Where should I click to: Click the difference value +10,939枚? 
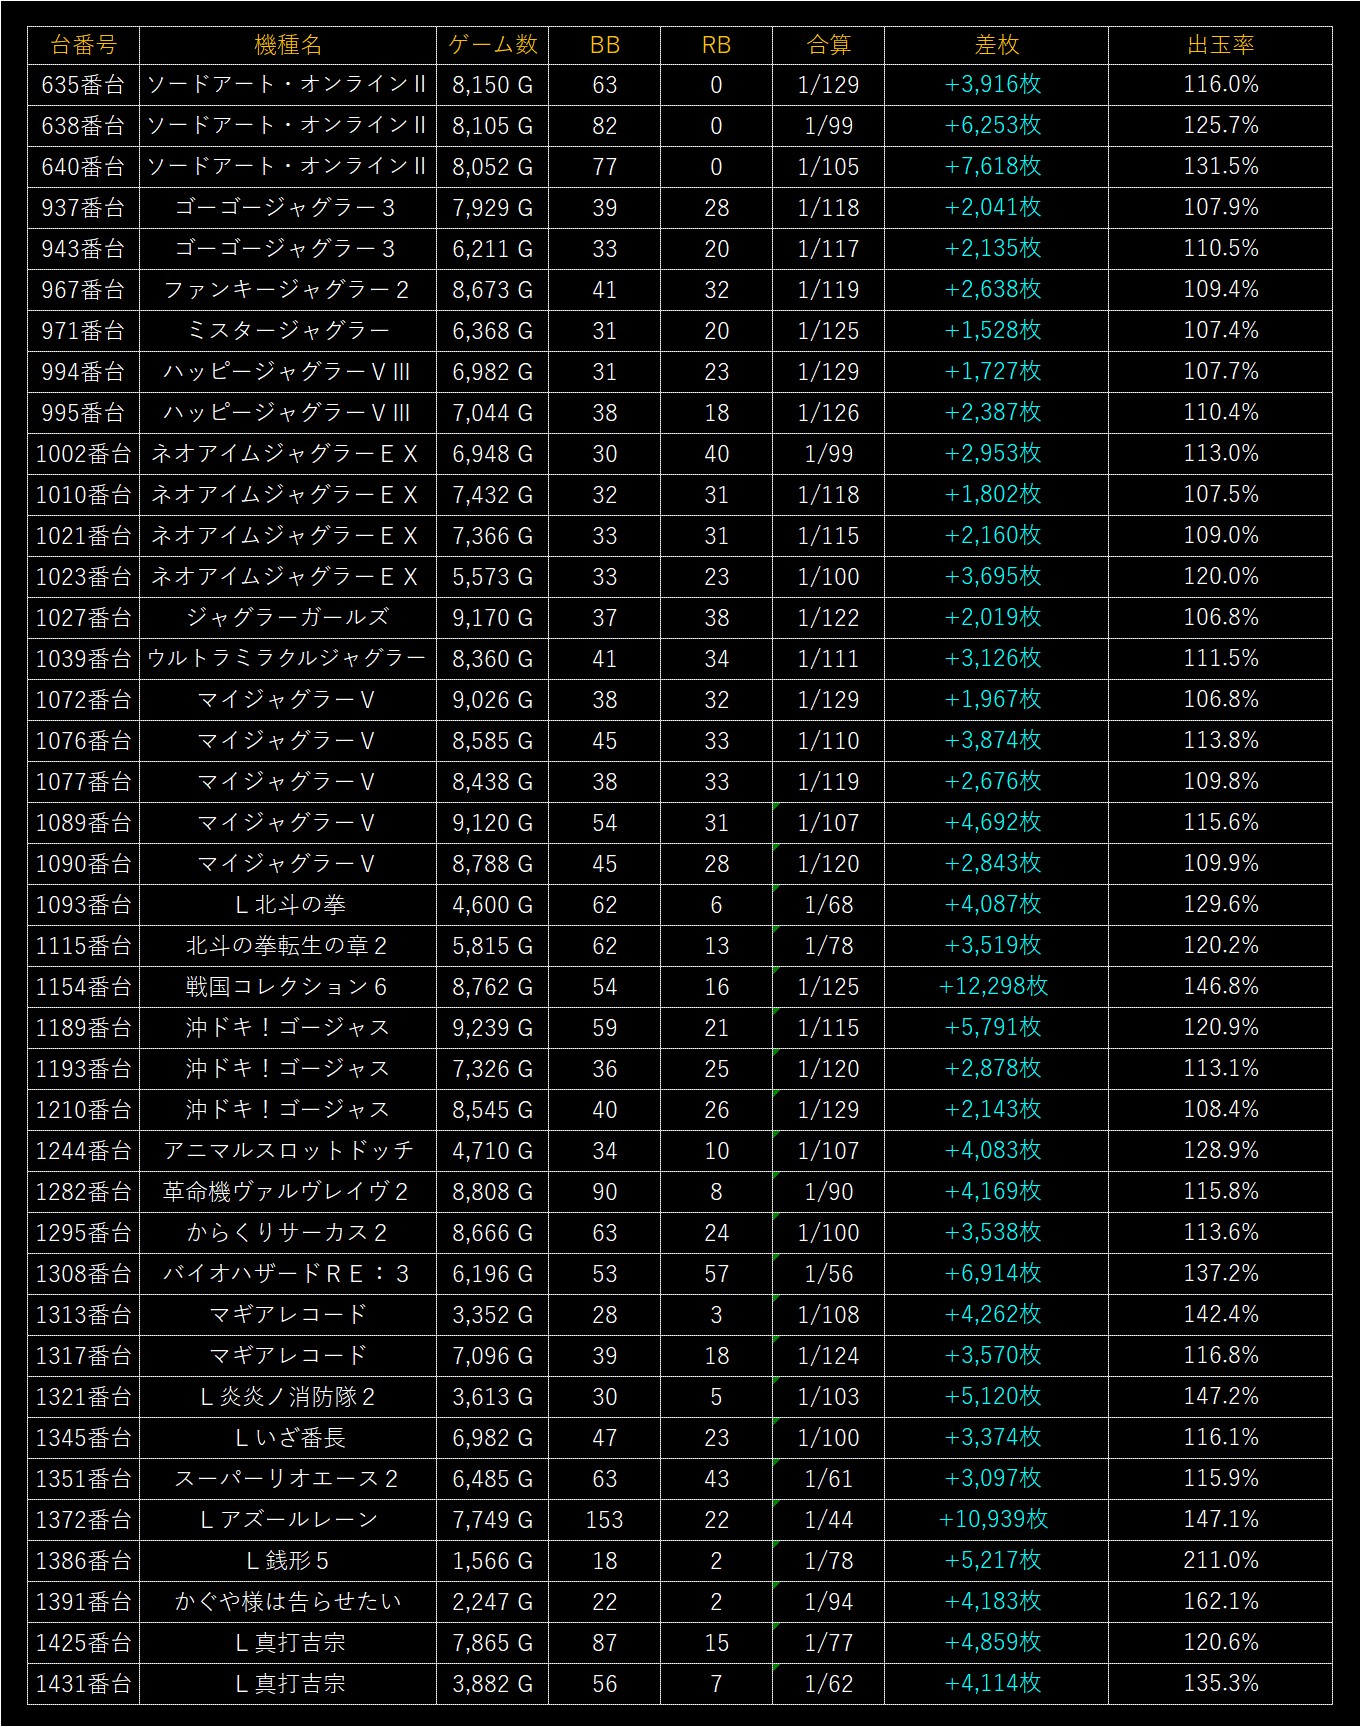(993, 1520)
